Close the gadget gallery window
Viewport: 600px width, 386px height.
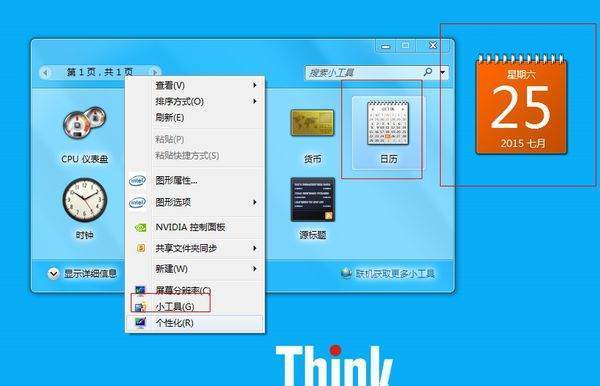tap(433, 46)
